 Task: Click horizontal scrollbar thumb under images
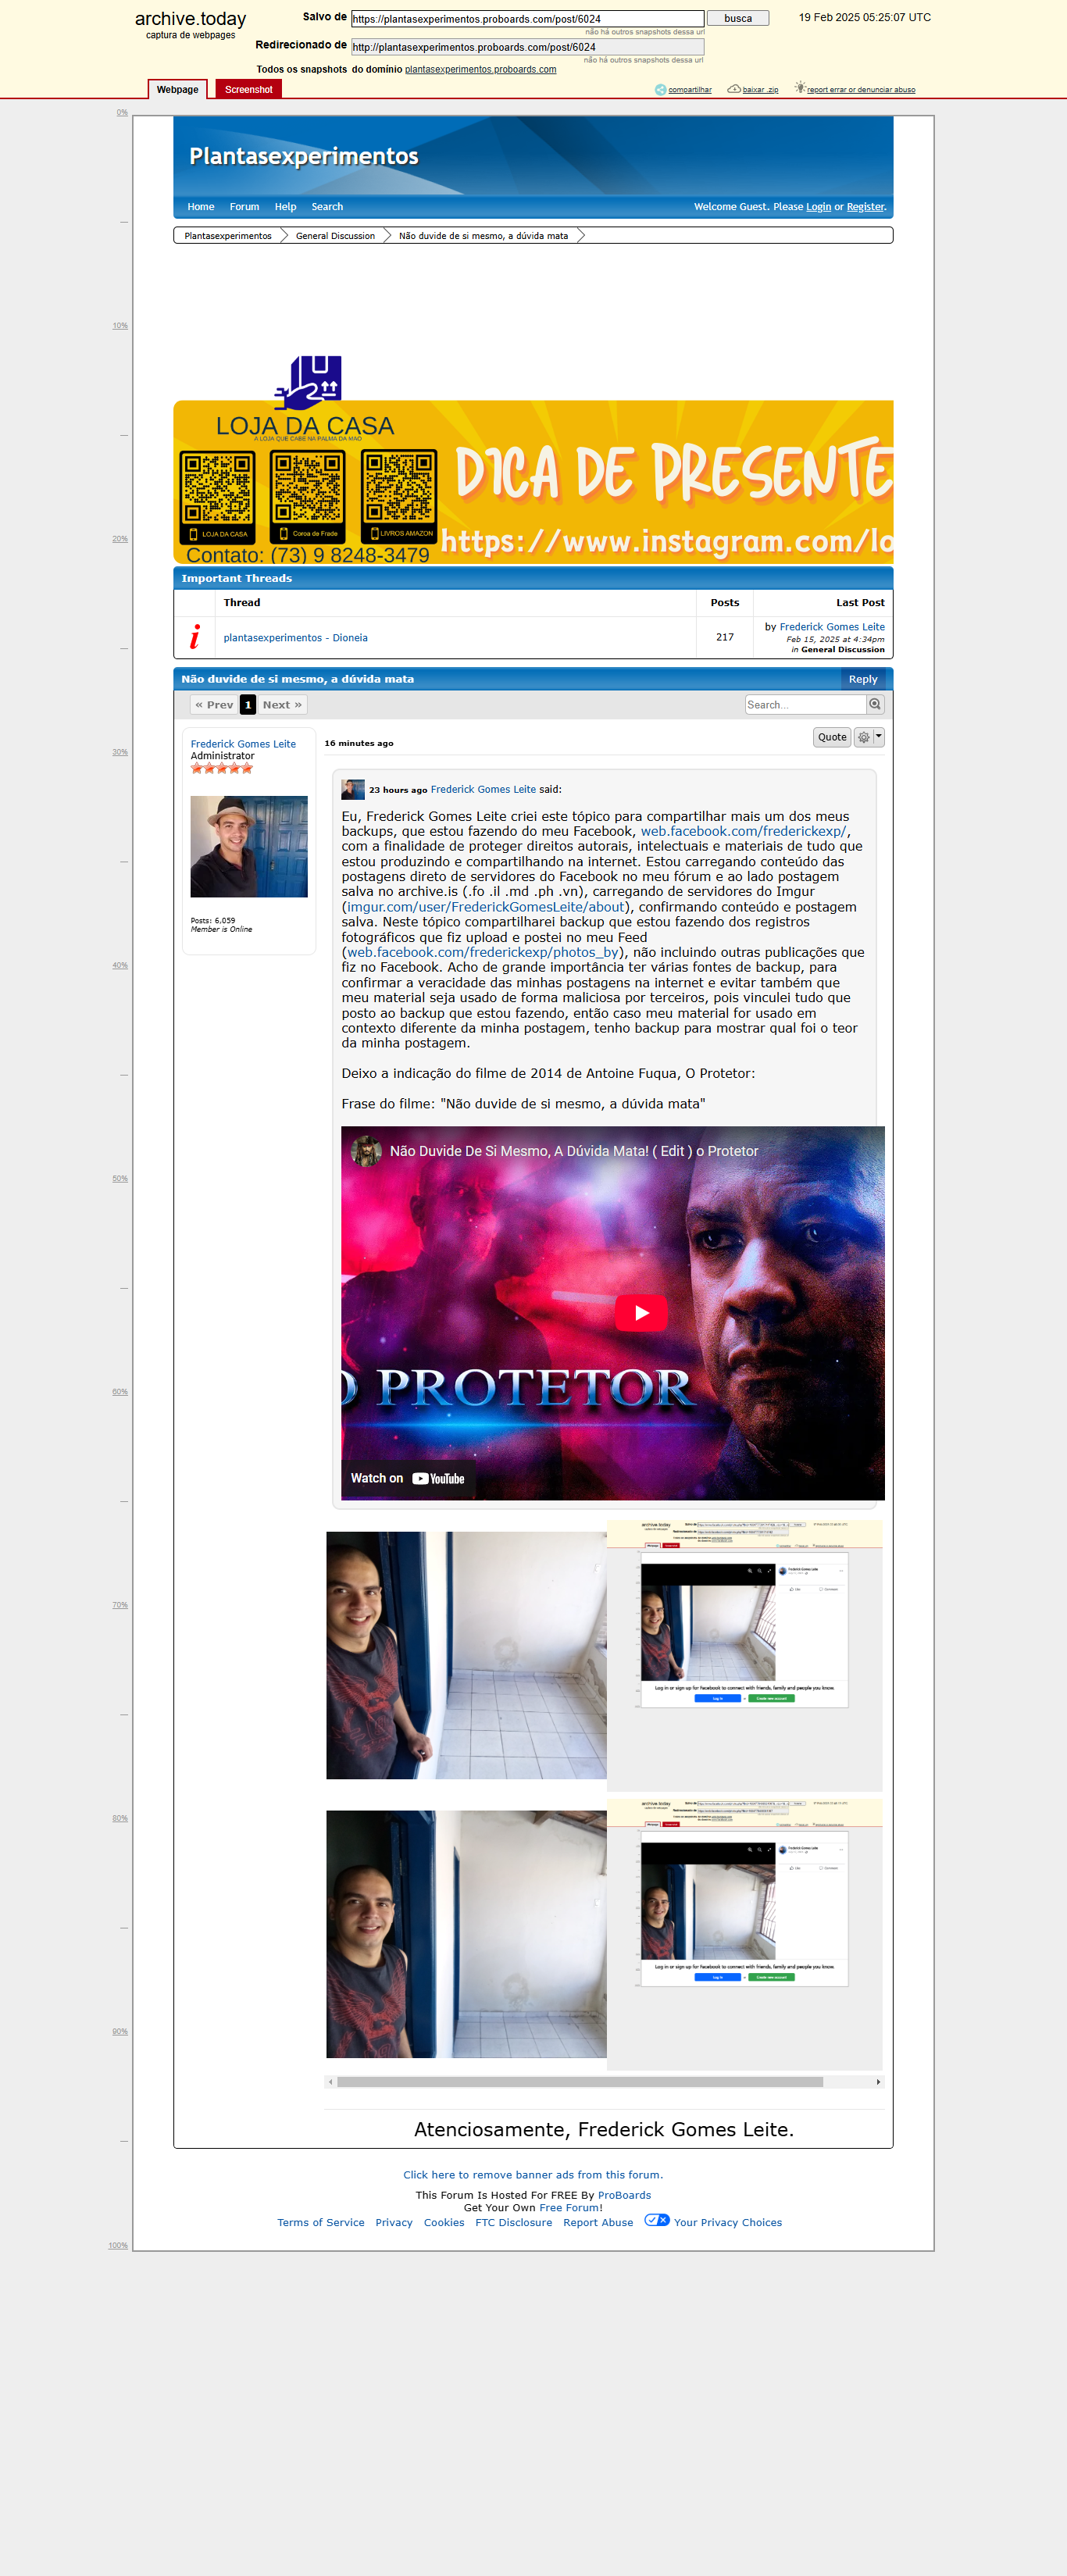pos(580,2081)
